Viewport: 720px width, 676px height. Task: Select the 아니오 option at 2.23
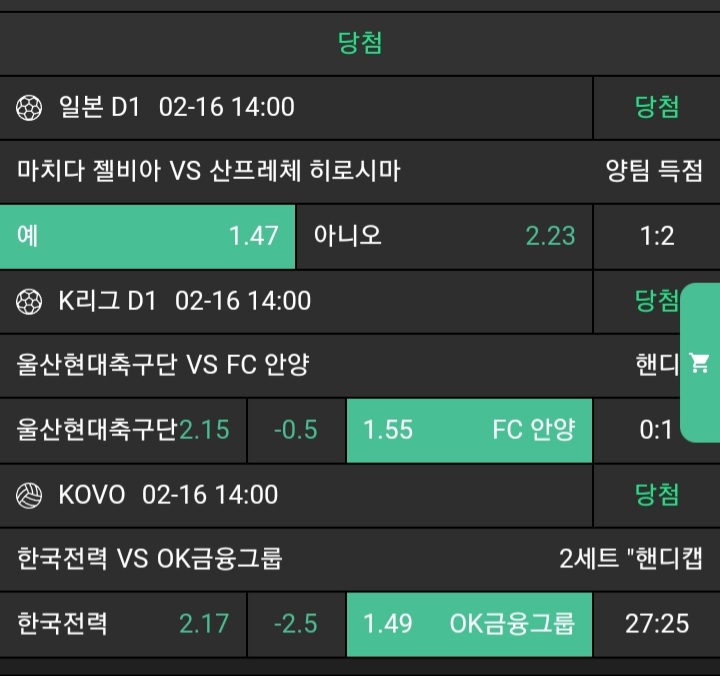(444, 236)
